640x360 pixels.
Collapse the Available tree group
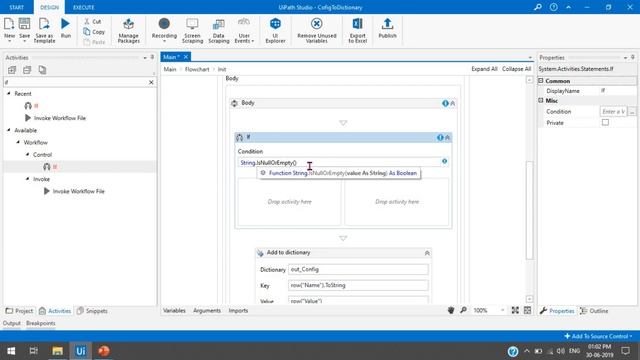click(x=9, y=130)
